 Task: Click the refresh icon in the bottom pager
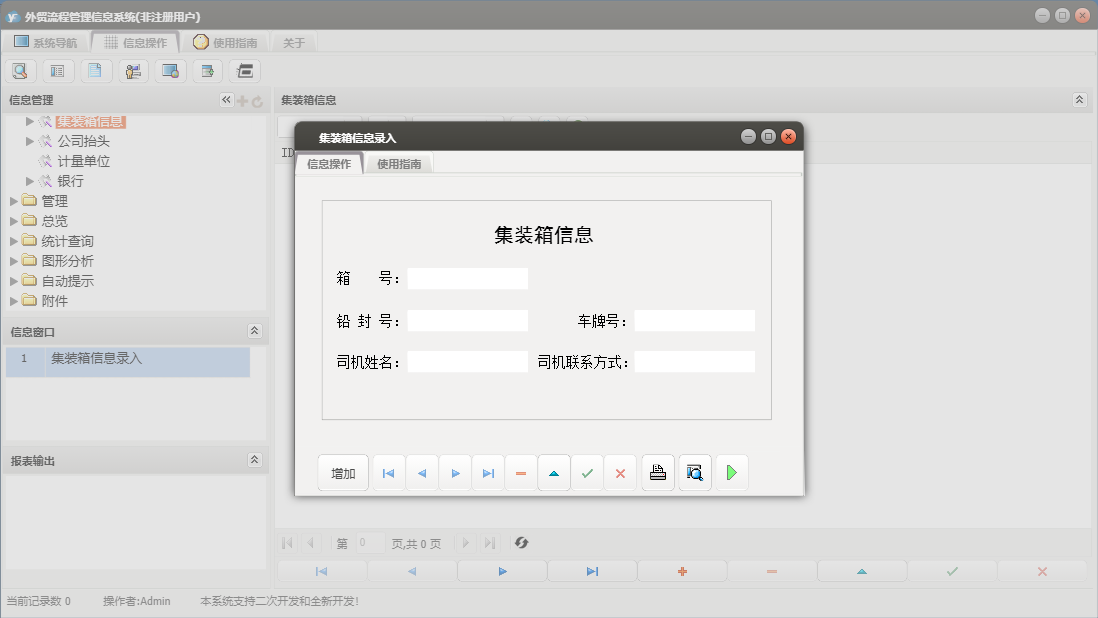click(521, 543)
